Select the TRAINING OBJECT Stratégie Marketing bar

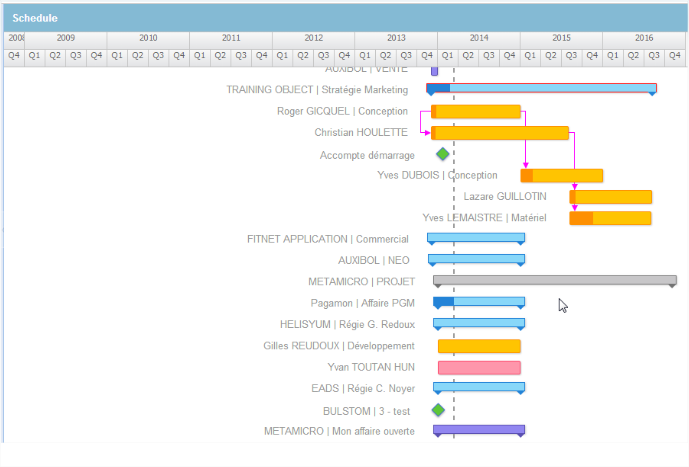click(541, 89)
